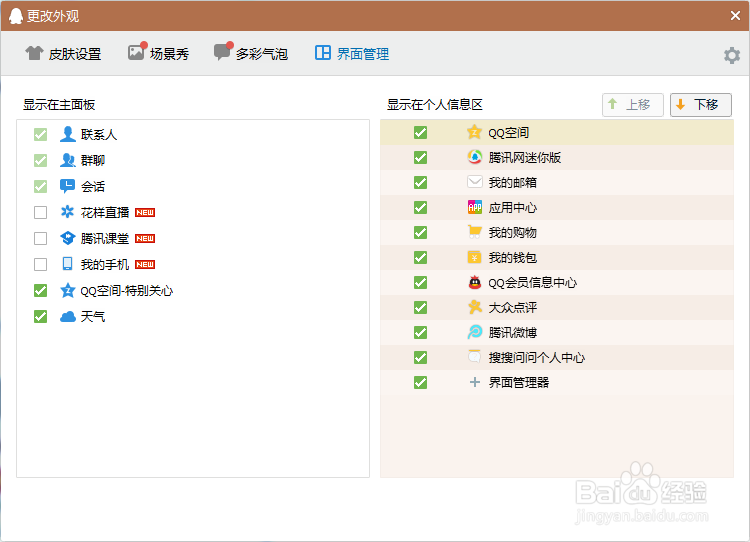Select the 界面管理 tab
This screenshot has width=750, height=542.
point(352,54)
